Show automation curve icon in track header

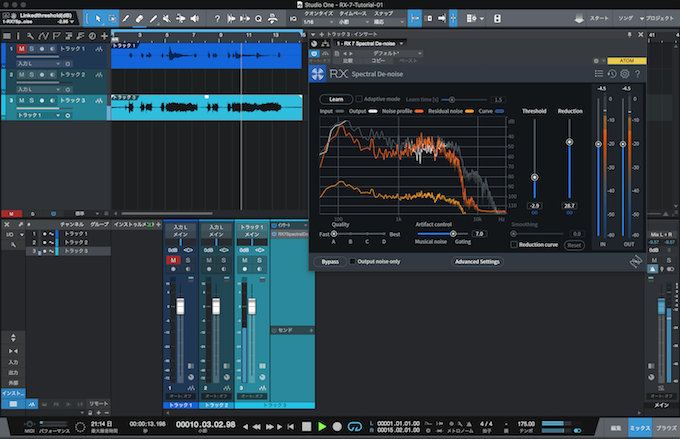[43, 36]
